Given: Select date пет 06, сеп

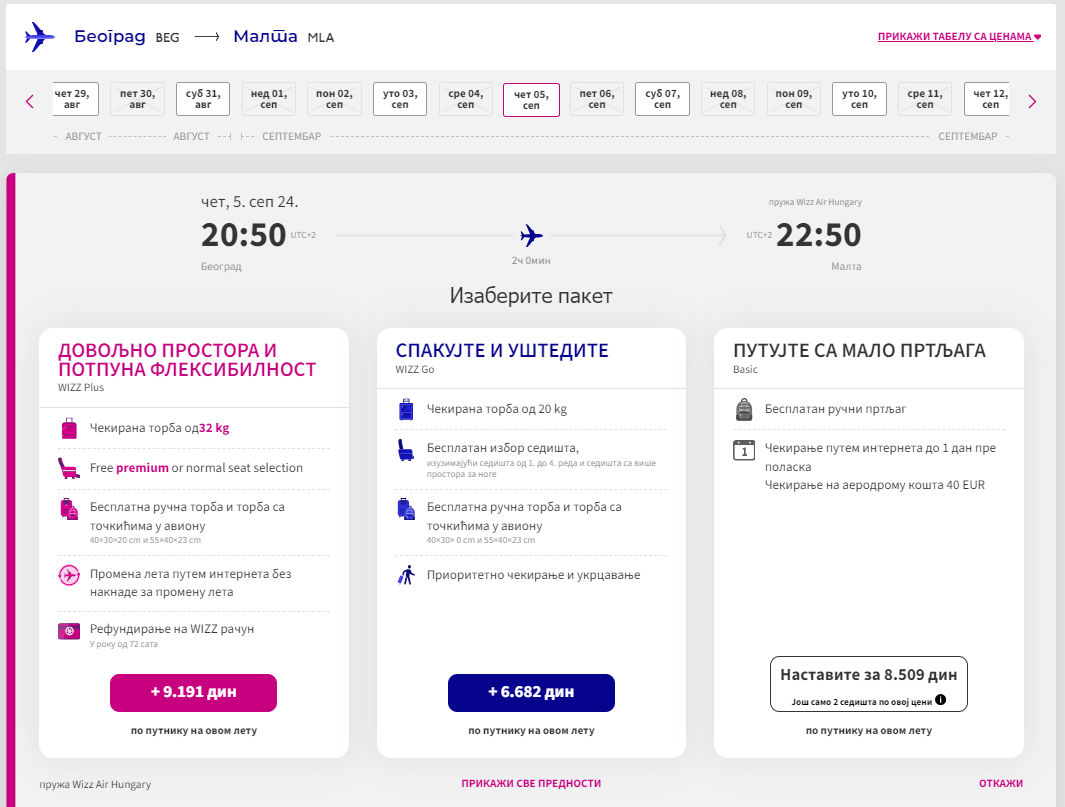Looking at the screenshot, I should coord(597,99).
